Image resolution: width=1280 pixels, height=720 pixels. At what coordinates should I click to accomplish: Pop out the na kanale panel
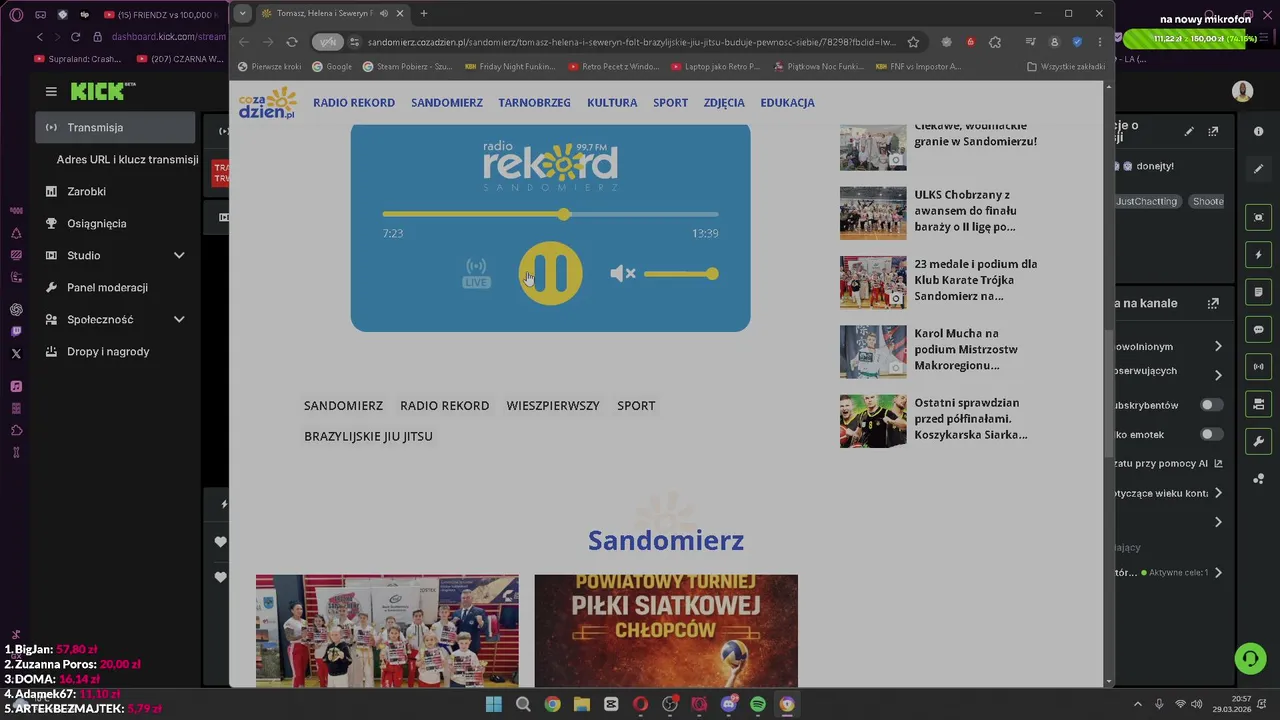[1213, 303]
